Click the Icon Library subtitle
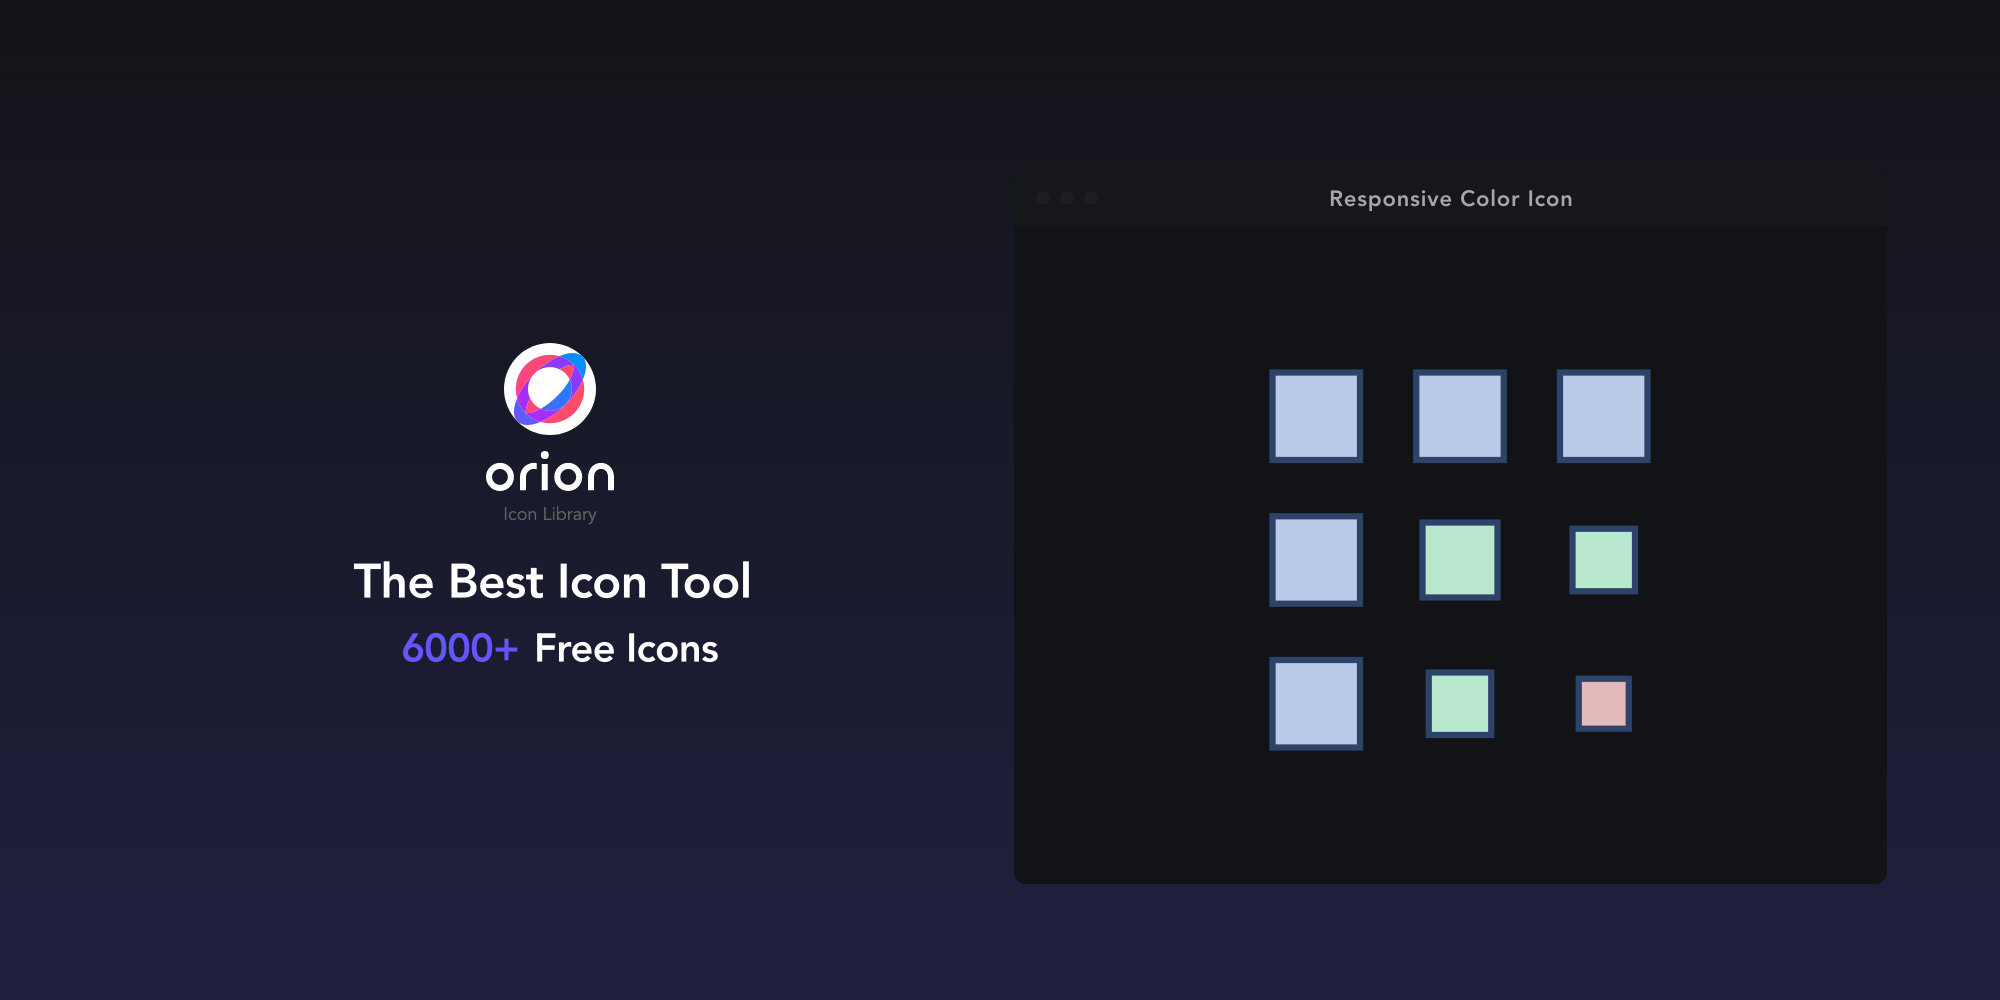2000x1000 pixels. (550, 514)
